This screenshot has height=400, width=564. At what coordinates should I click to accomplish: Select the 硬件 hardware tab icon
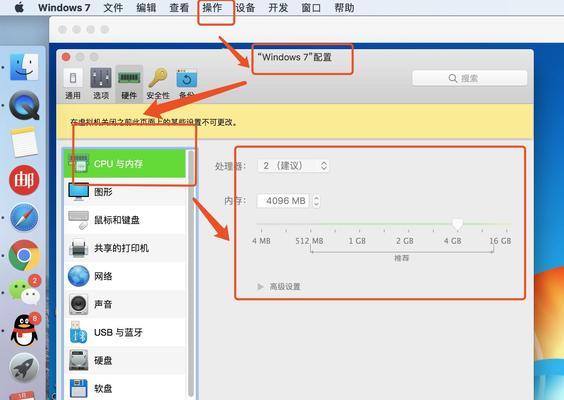click(129, 84)
